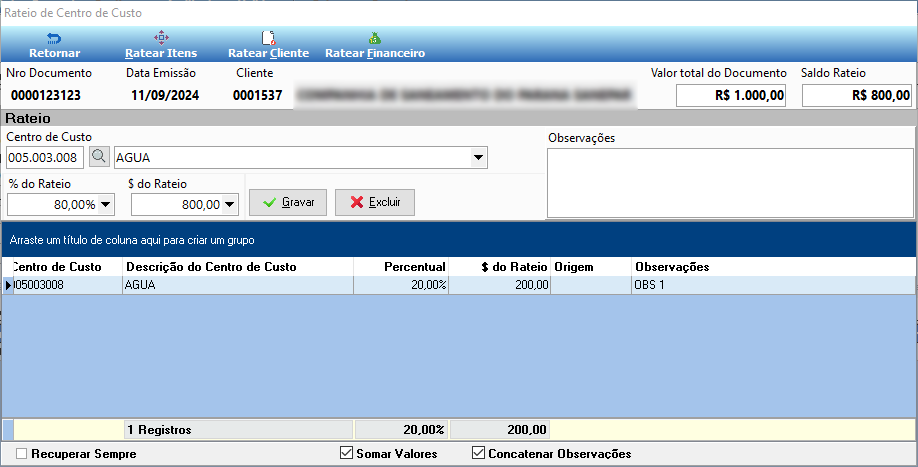
Task: Click the row indicator arrow of first row
Action: click(8, 285)
